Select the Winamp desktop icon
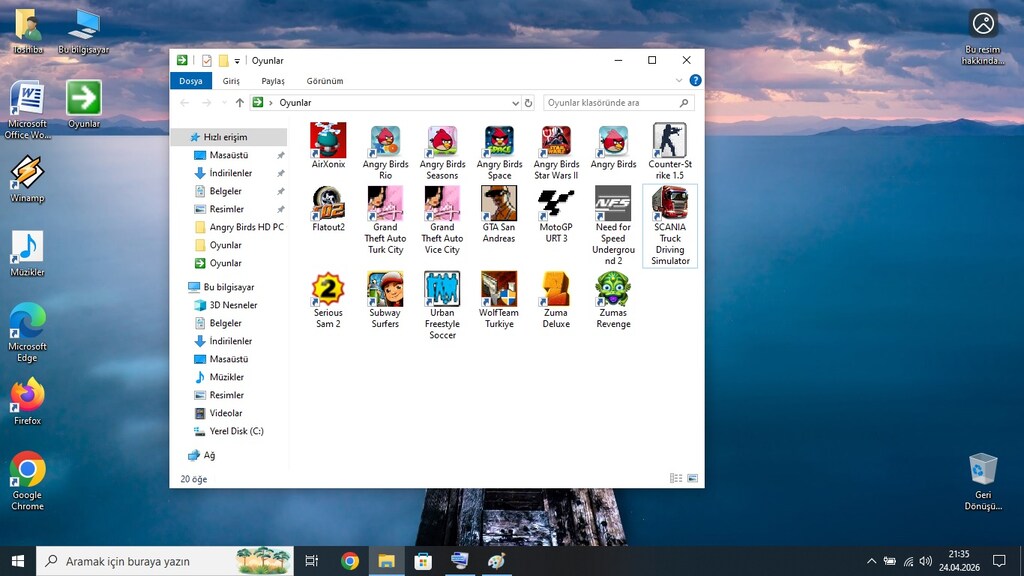The width and height of the screenshot is (1024, 576). (27, 179)
